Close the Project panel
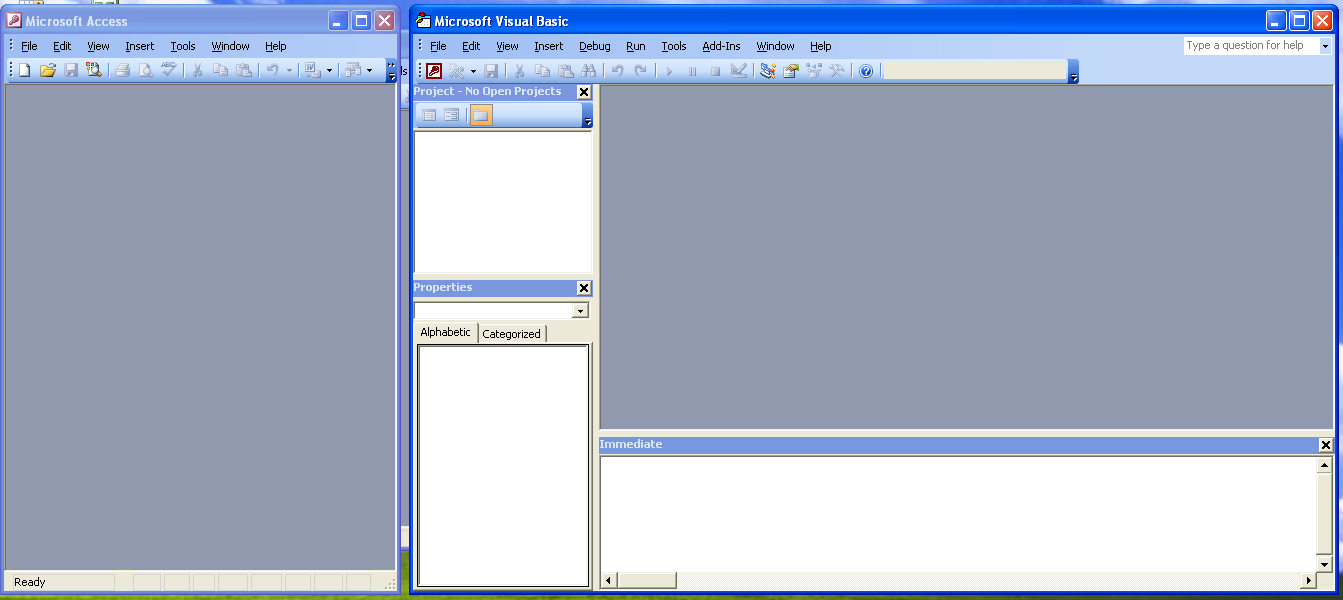The image size is (1343, 600). point(584,92)
